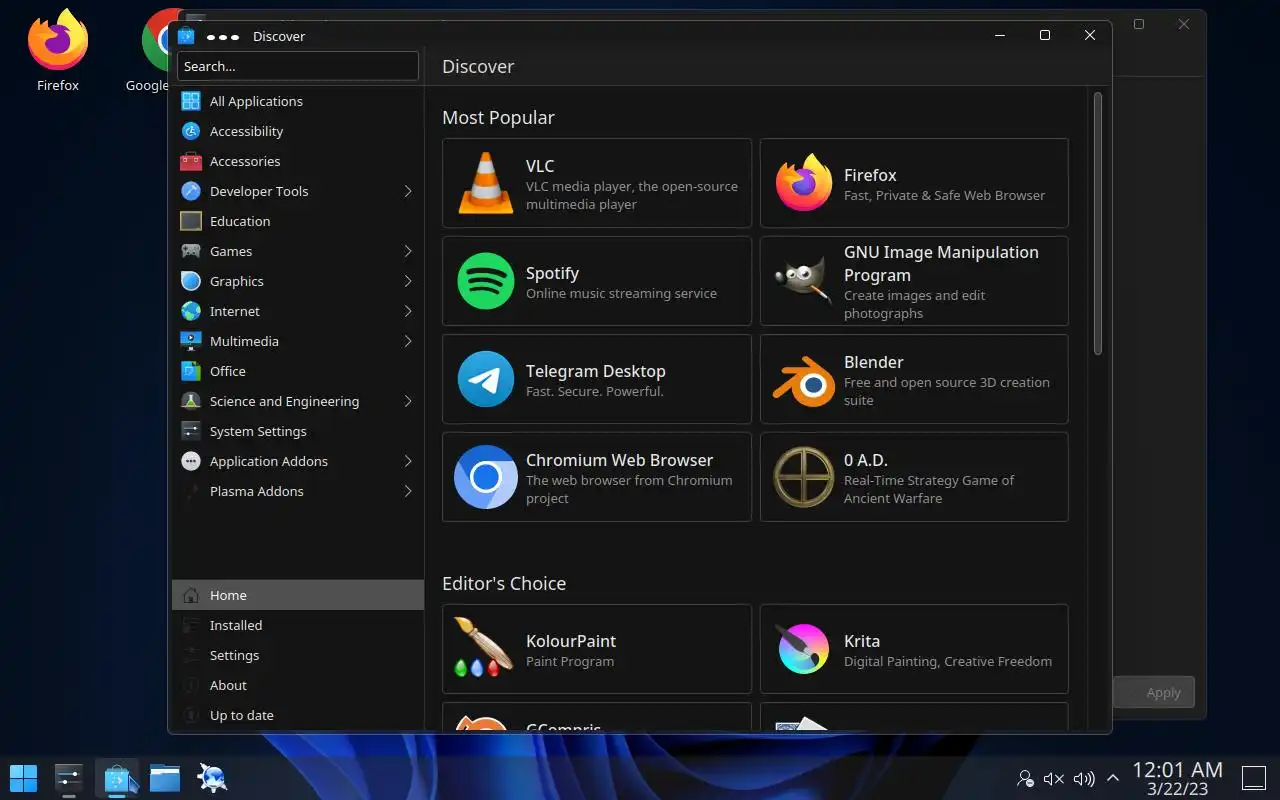Click the Education category icon

191,221
